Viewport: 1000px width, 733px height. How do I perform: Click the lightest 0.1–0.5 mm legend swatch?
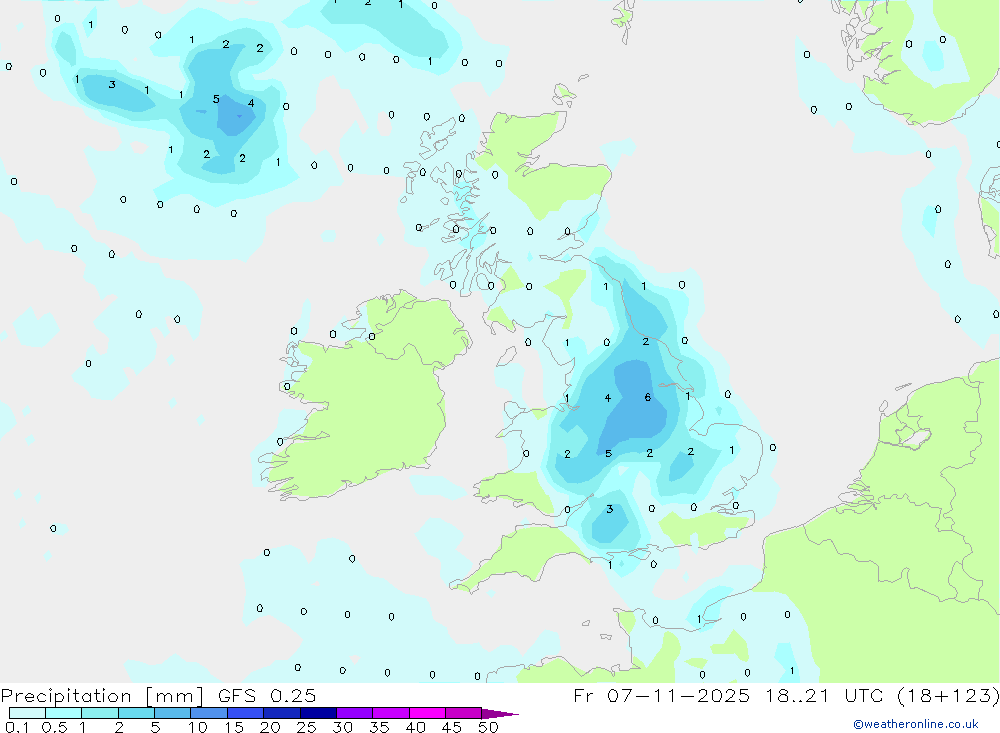[x=27, y=713]
